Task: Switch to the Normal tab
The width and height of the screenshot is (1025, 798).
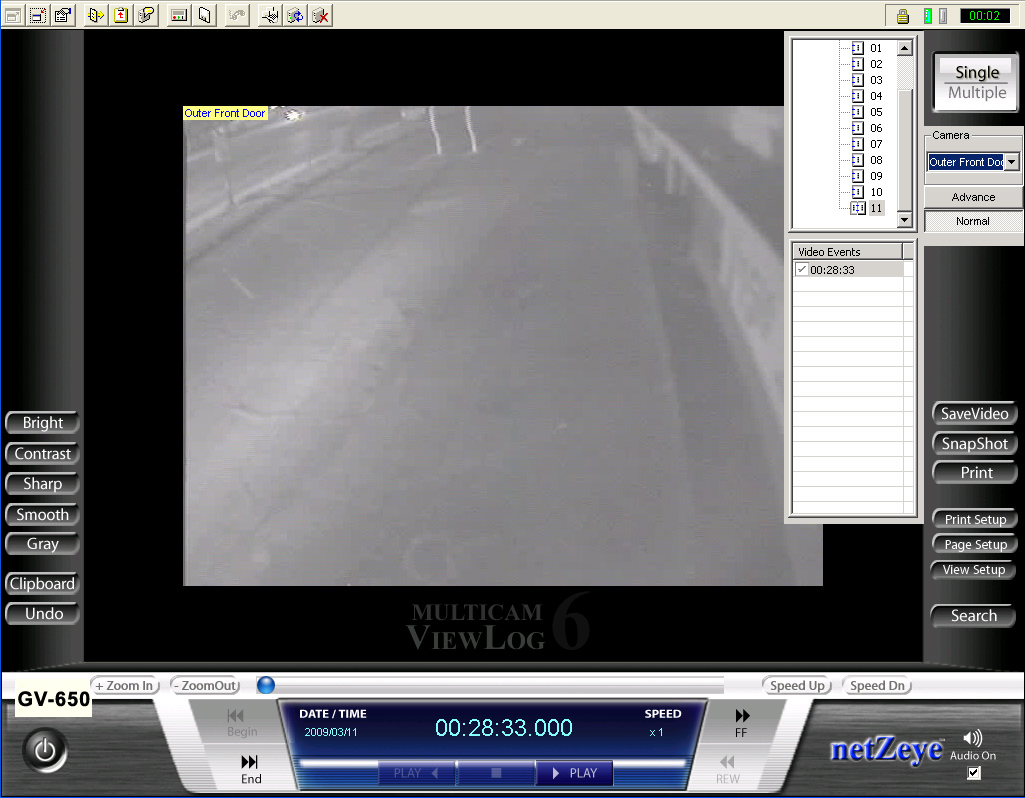Action: (973, 221)
